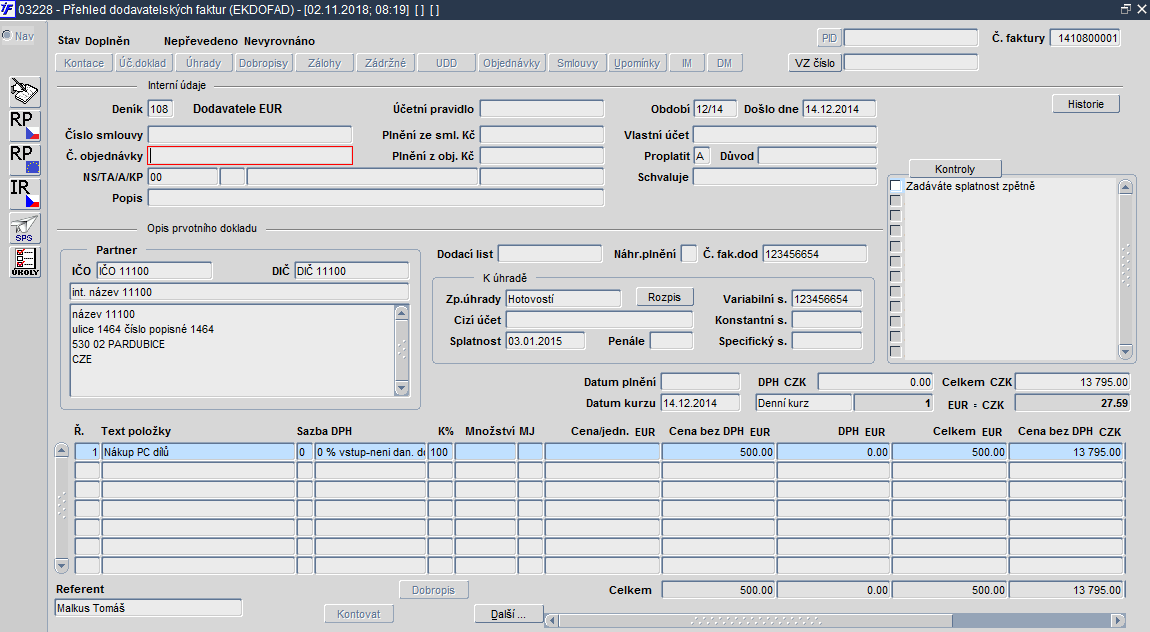Click the items table scroll up arrow
Viewport: 1150px width, 632px height.
62,450
